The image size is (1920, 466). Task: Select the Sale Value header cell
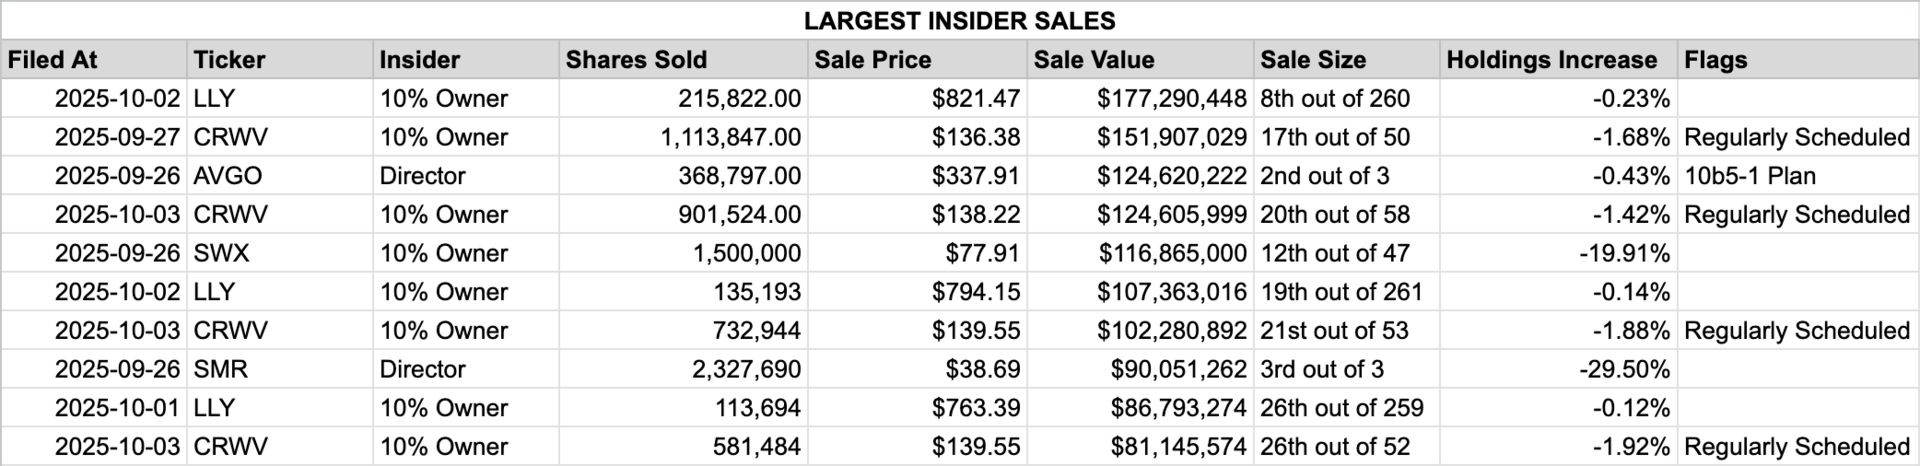(1141, 60)
